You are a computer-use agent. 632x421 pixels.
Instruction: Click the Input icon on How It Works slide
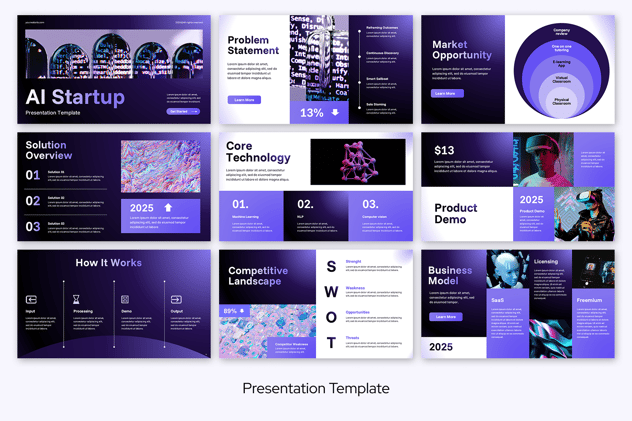pos(31,299)
